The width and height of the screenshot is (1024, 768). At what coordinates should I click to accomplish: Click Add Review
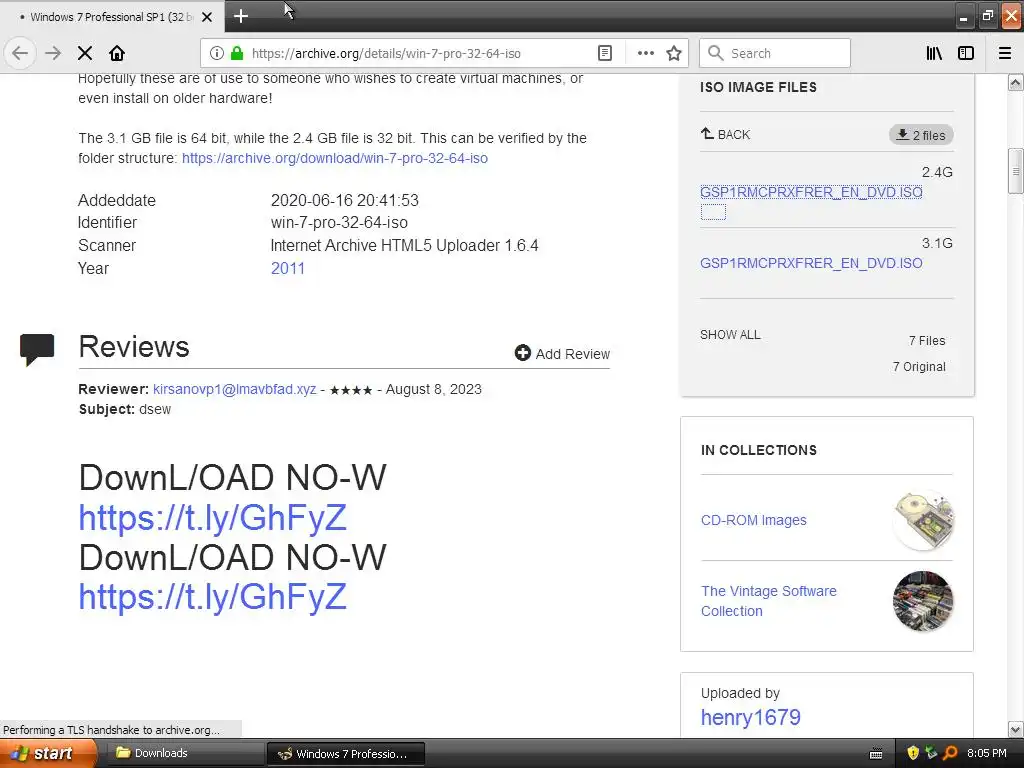(562, 353)
